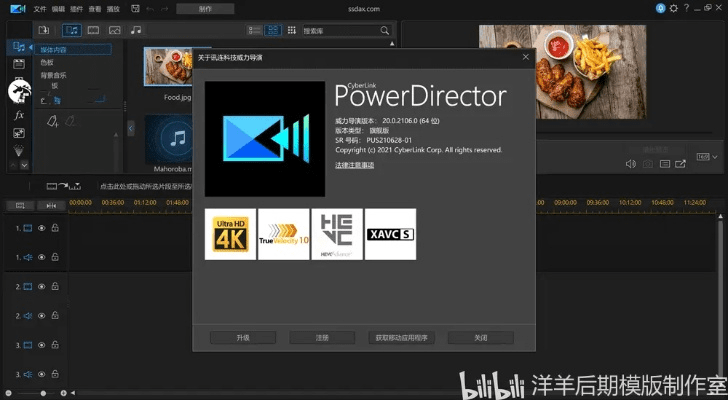
Task: Click the undo arrow
Action: tap(150, 9)
